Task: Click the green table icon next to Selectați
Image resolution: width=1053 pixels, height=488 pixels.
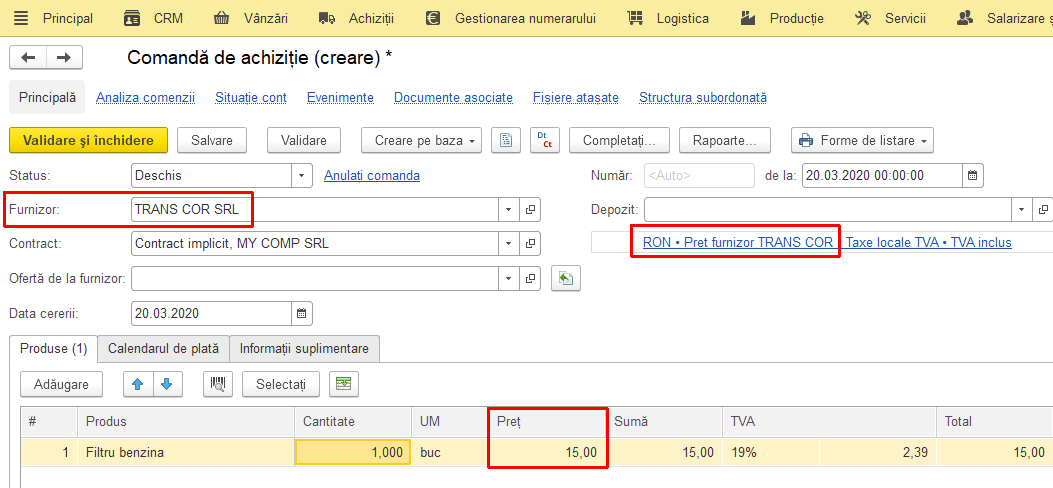Action: tap(344, 384)
